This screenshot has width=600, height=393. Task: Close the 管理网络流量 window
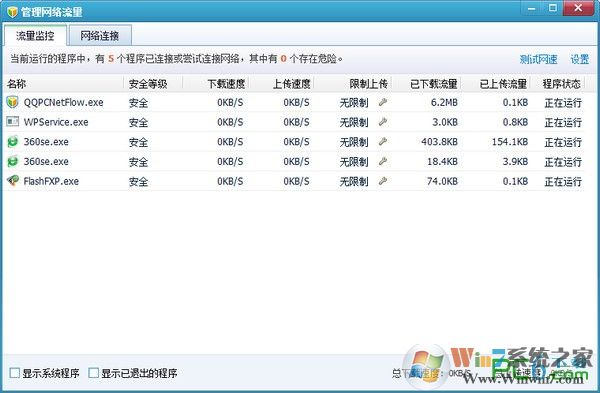(x=578, y=8)
